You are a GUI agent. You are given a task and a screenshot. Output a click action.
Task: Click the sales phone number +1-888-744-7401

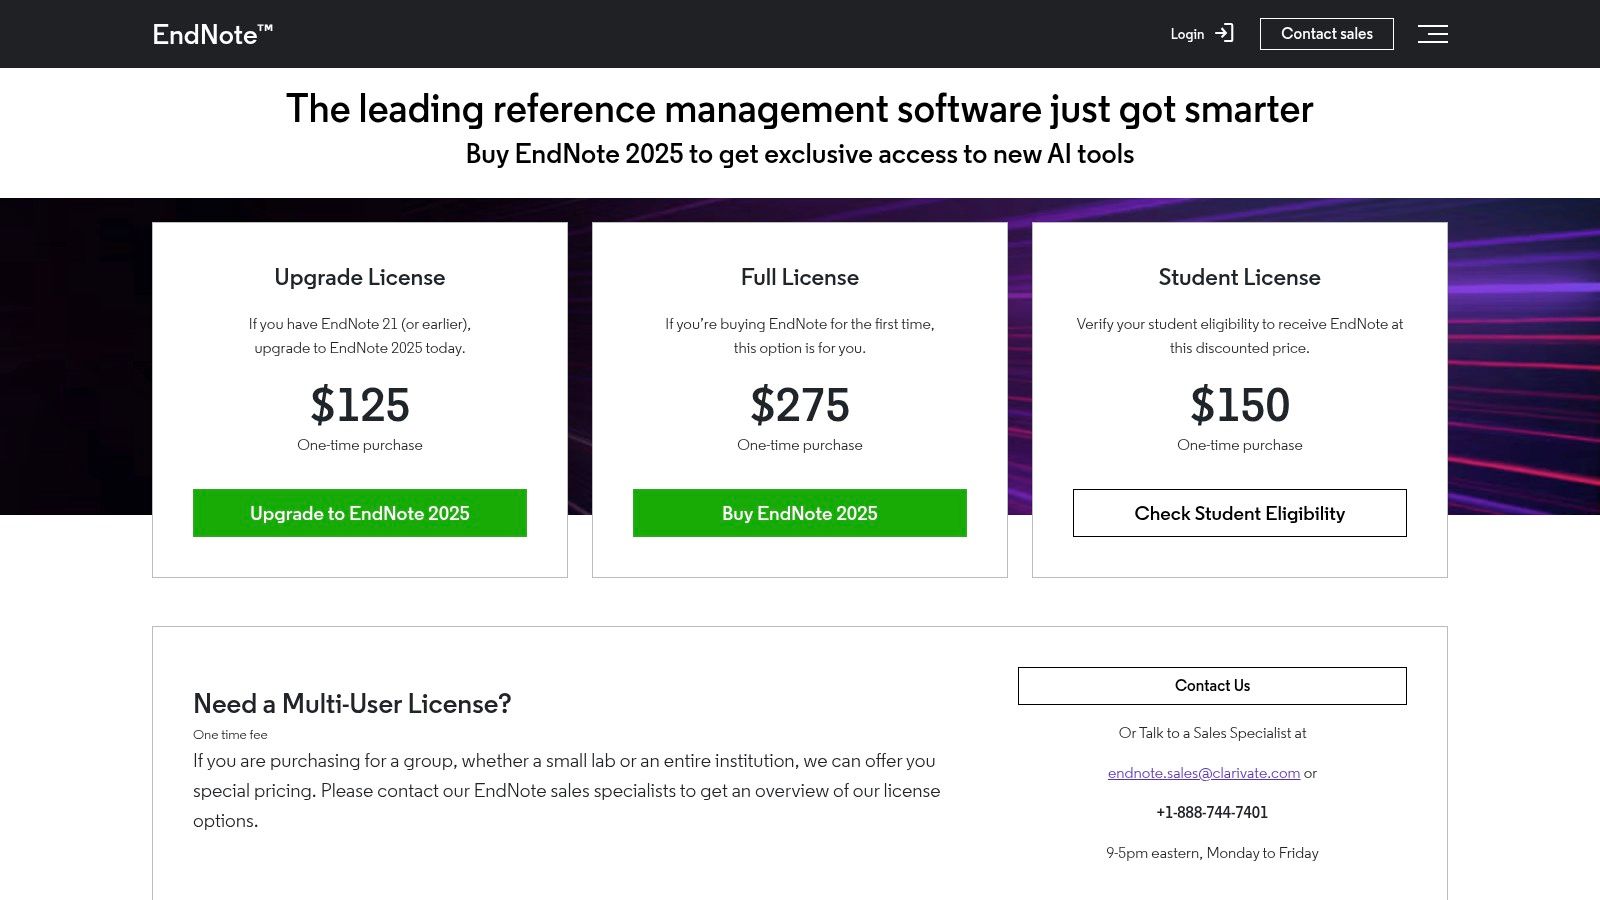point(1212,812)
